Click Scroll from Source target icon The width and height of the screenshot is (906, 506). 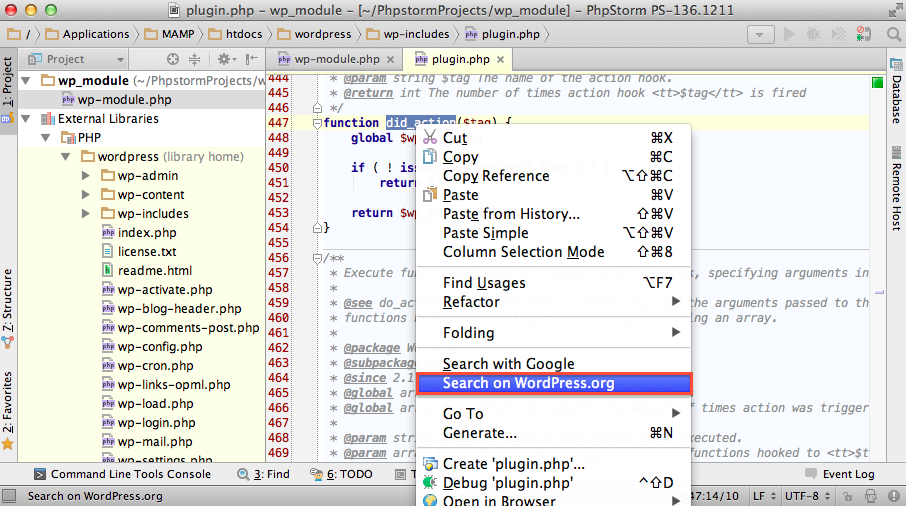coord(173,59)
